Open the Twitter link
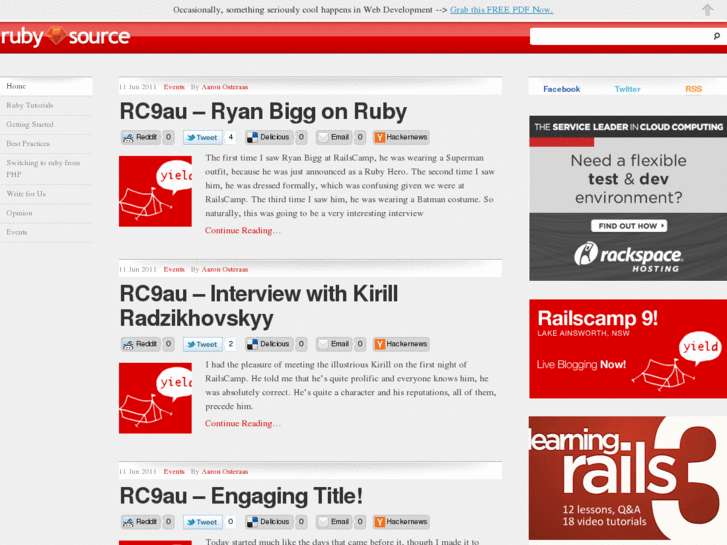727x545 pixels. point(627,89)
